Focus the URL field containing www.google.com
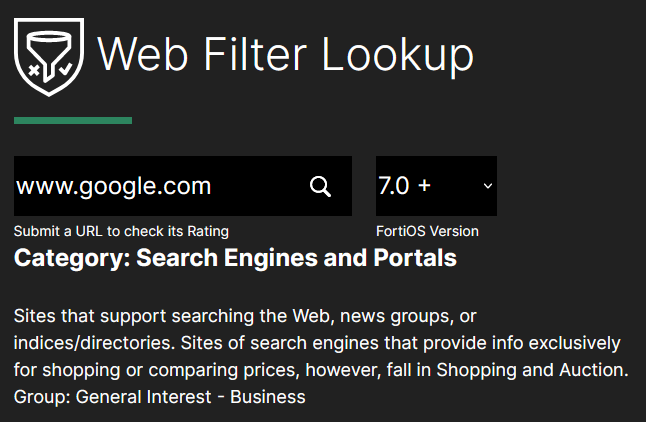This screenshot has height=422, width=646. (x=160, y=186)
